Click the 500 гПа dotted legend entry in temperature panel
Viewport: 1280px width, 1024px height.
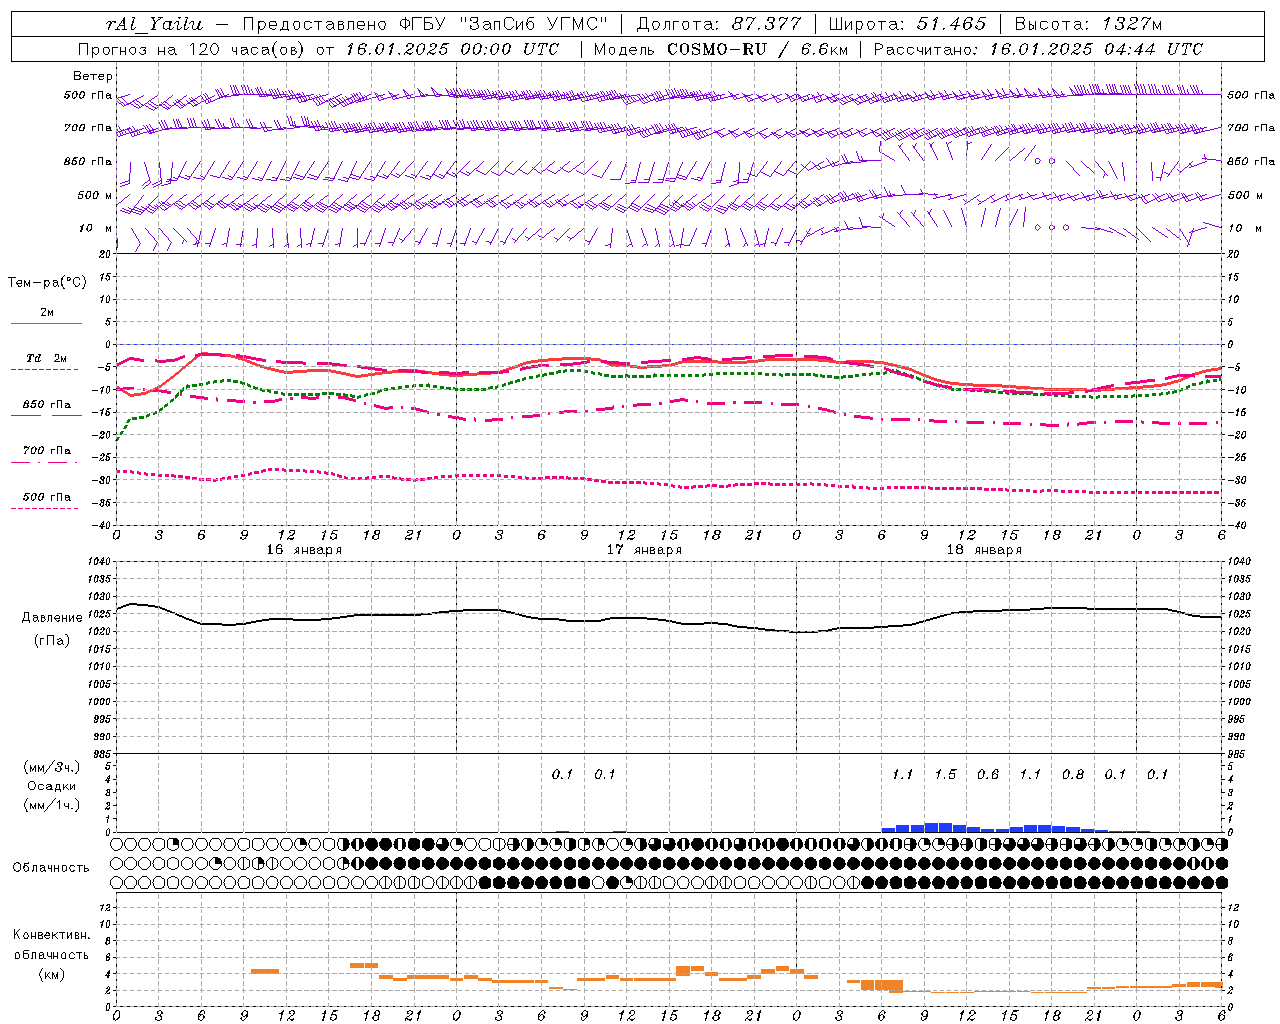coord(47,497)
